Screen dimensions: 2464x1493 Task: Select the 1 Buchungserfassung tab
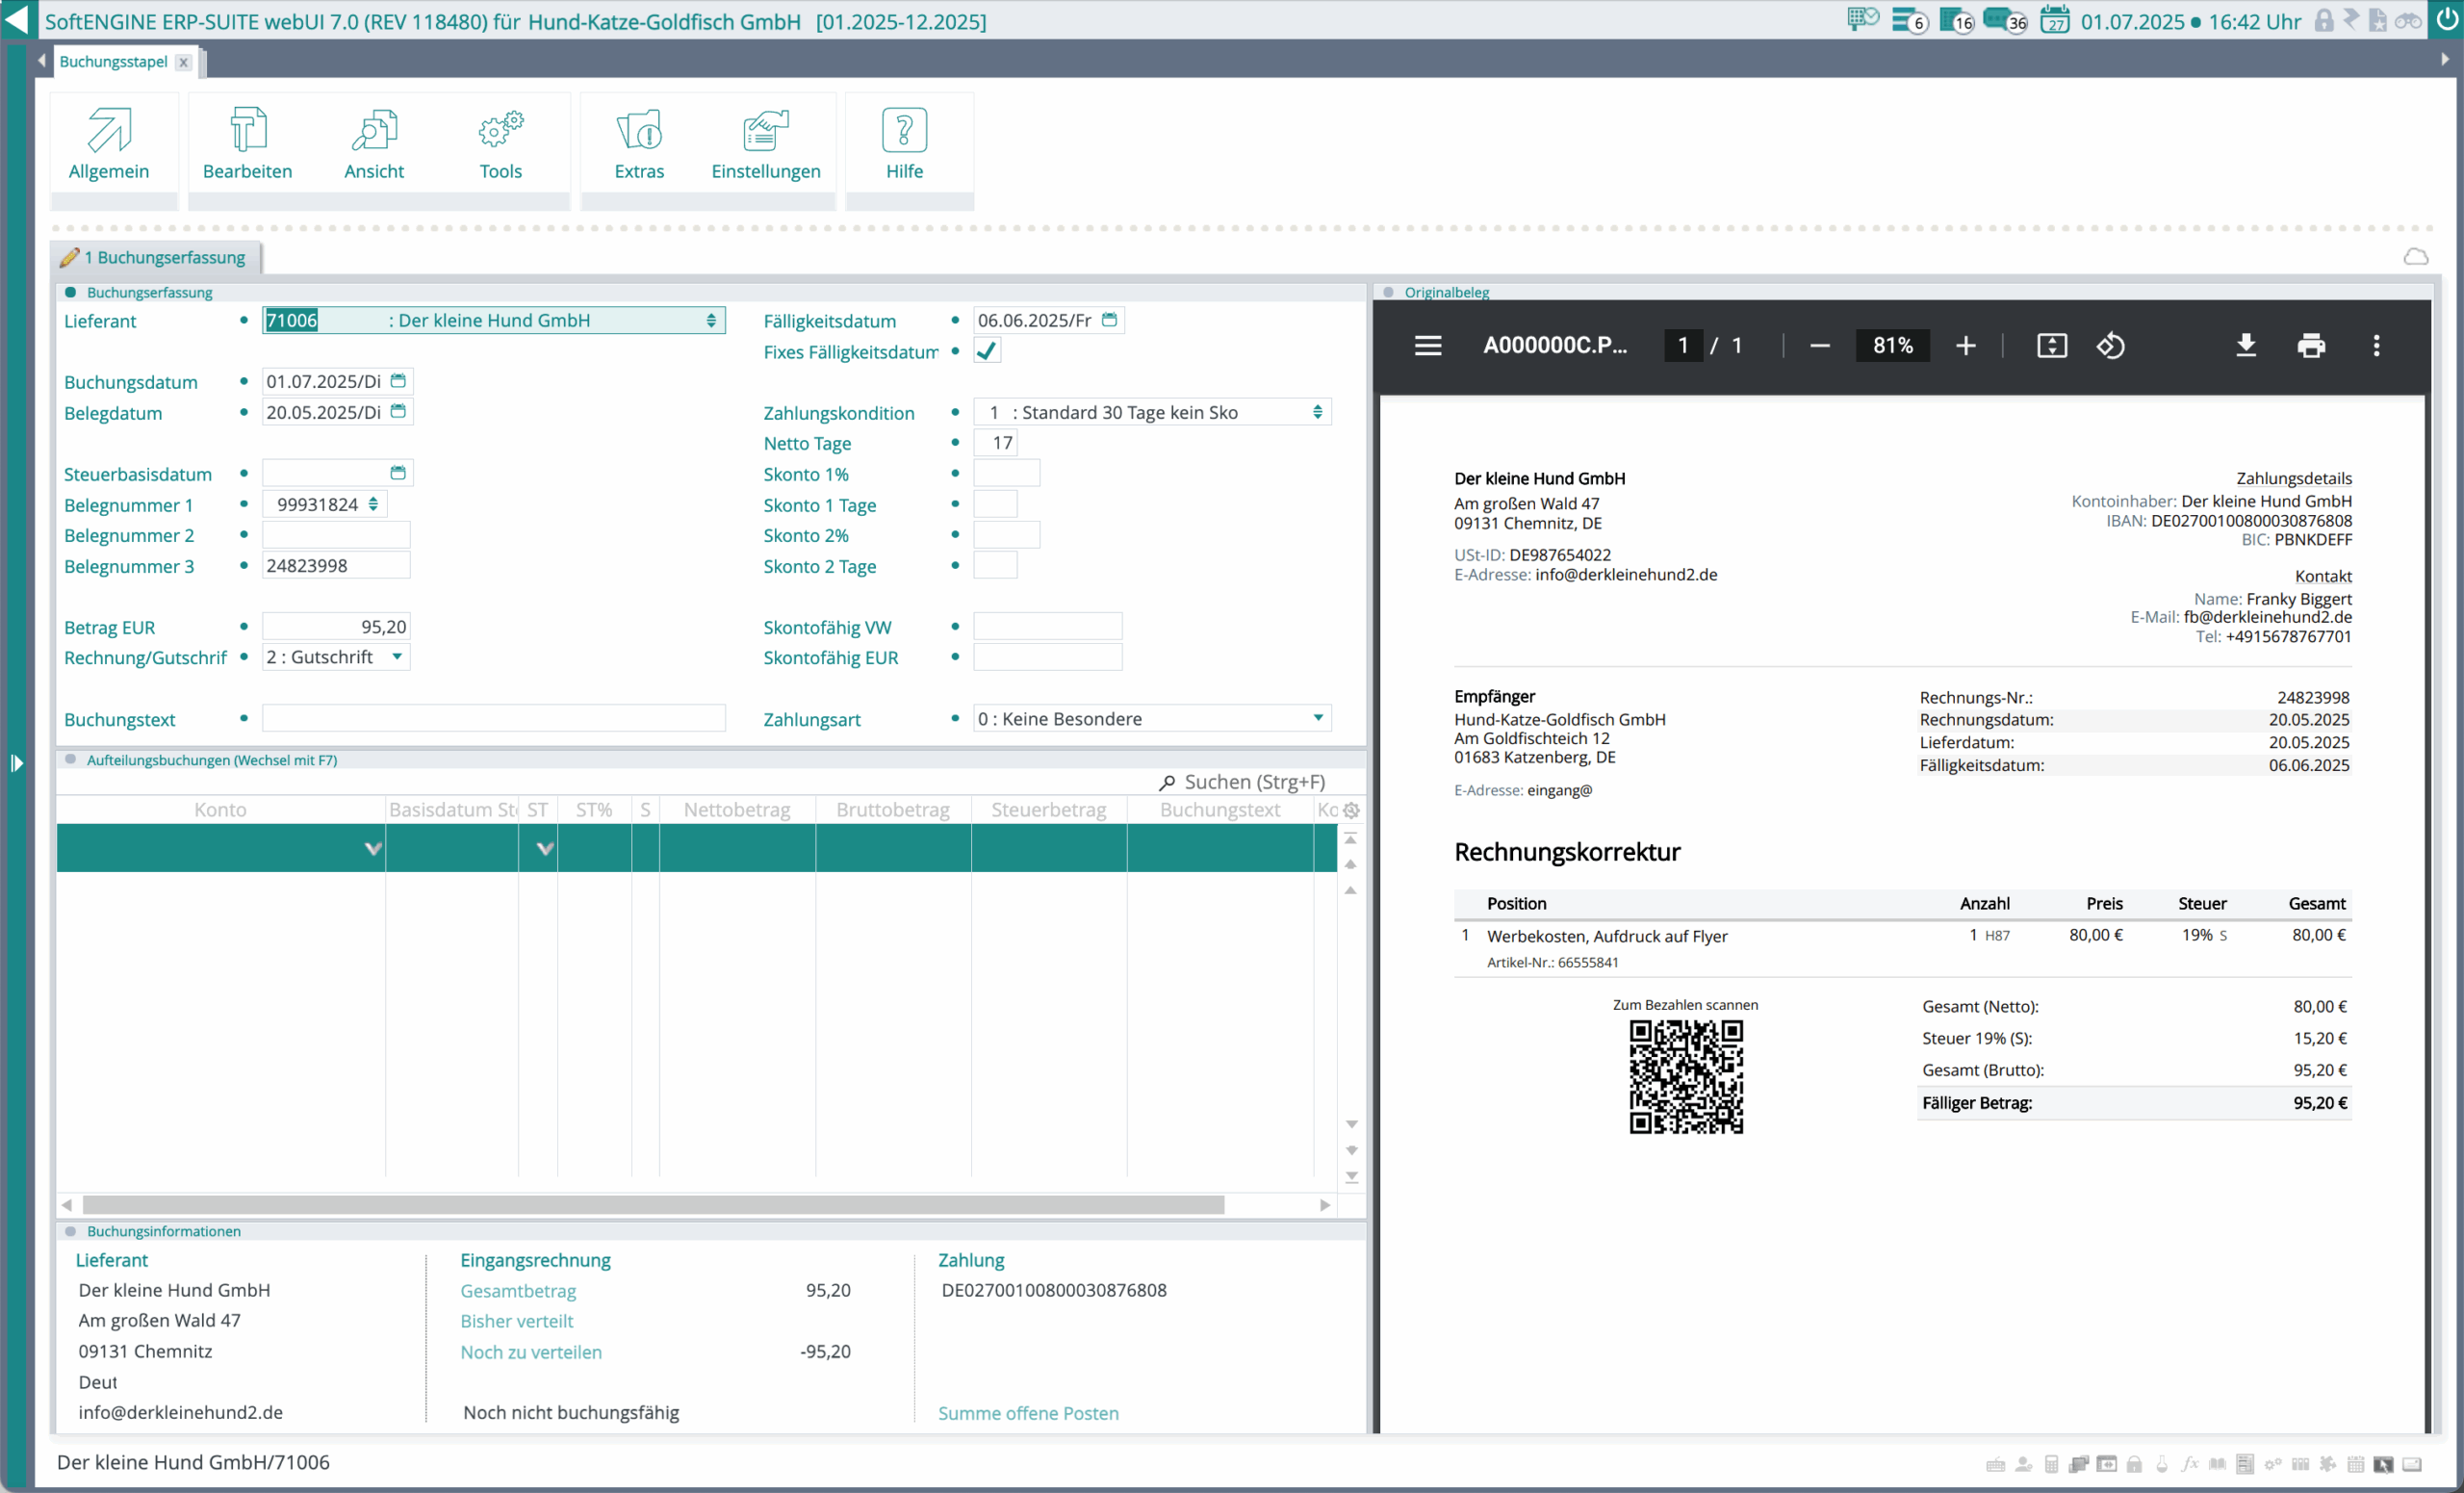(156, 257)
